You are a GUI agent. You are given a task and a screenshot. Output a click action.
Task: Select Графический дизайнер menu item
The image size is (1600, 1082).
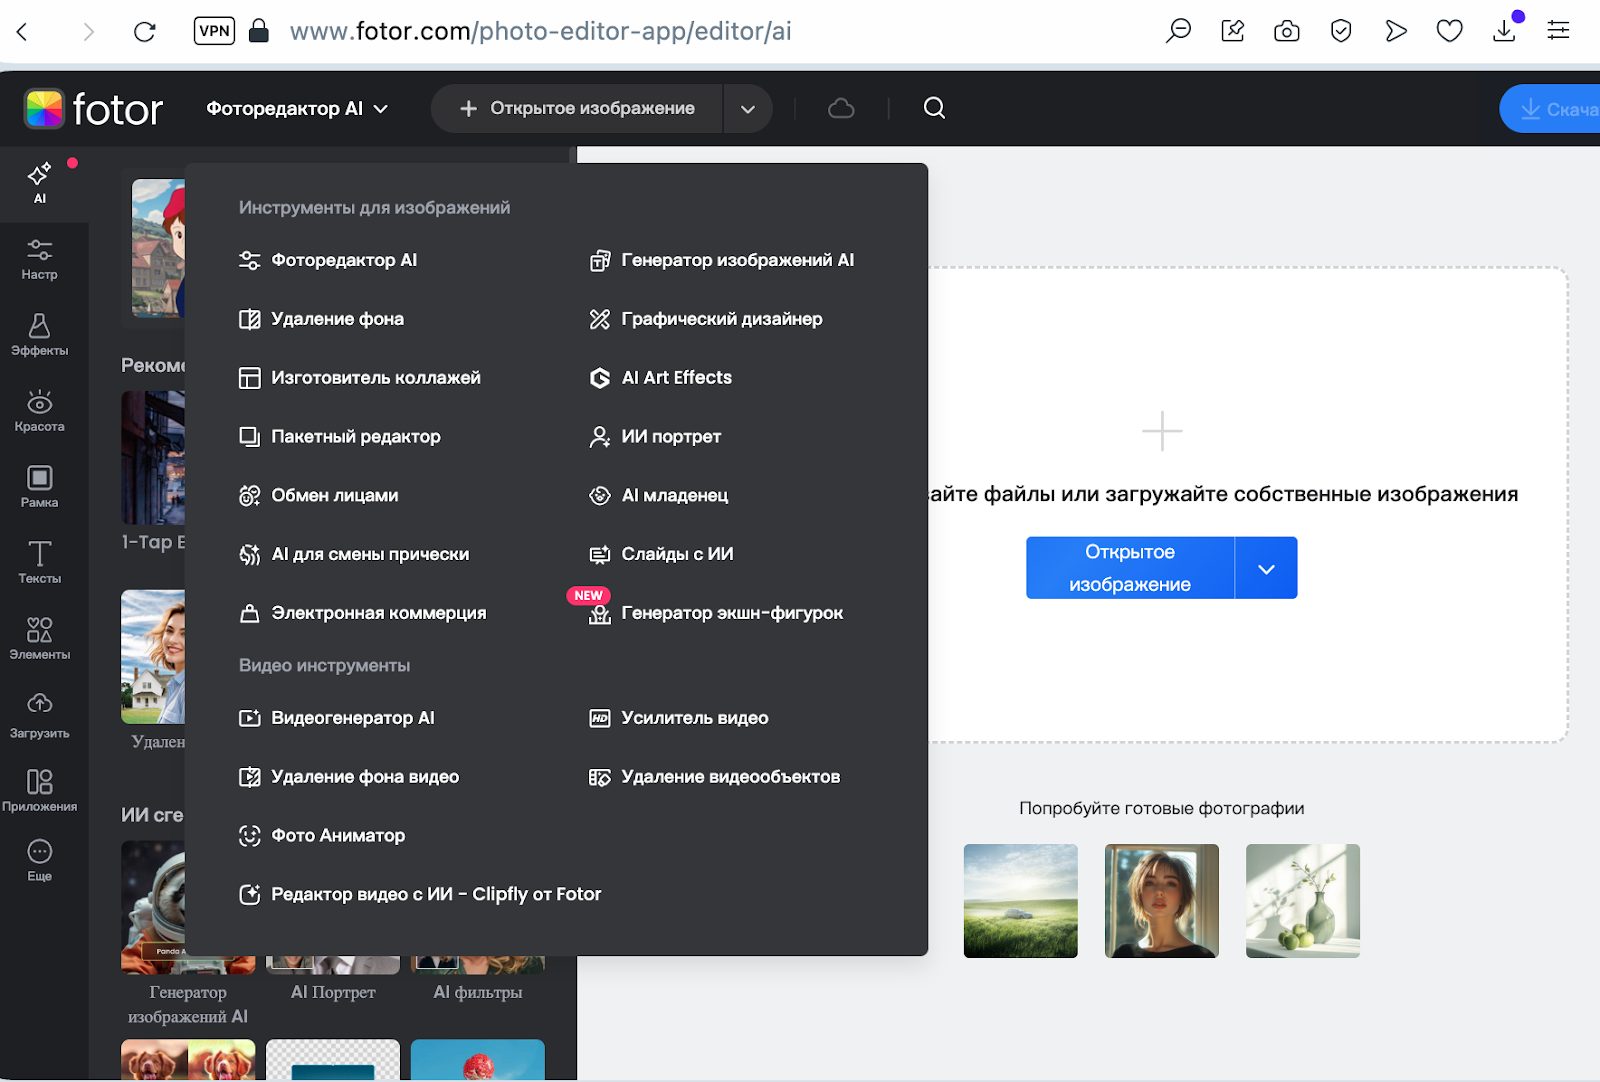coord(706,319)
